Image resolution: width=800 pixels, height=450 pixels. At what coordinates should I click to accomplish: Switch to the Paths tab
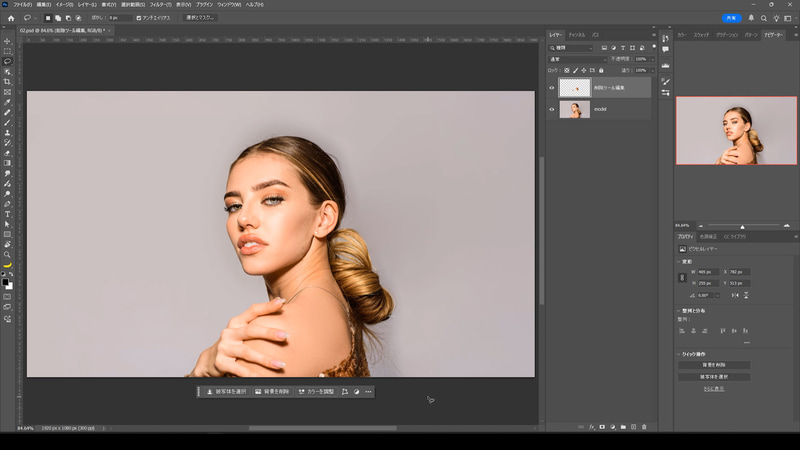tap(595, 35)
